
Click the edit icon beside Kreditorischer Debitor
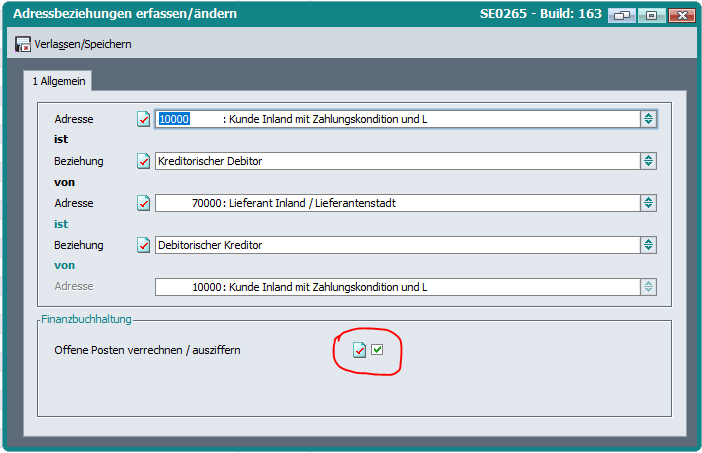pyautogui.click(x=144, y=161)
